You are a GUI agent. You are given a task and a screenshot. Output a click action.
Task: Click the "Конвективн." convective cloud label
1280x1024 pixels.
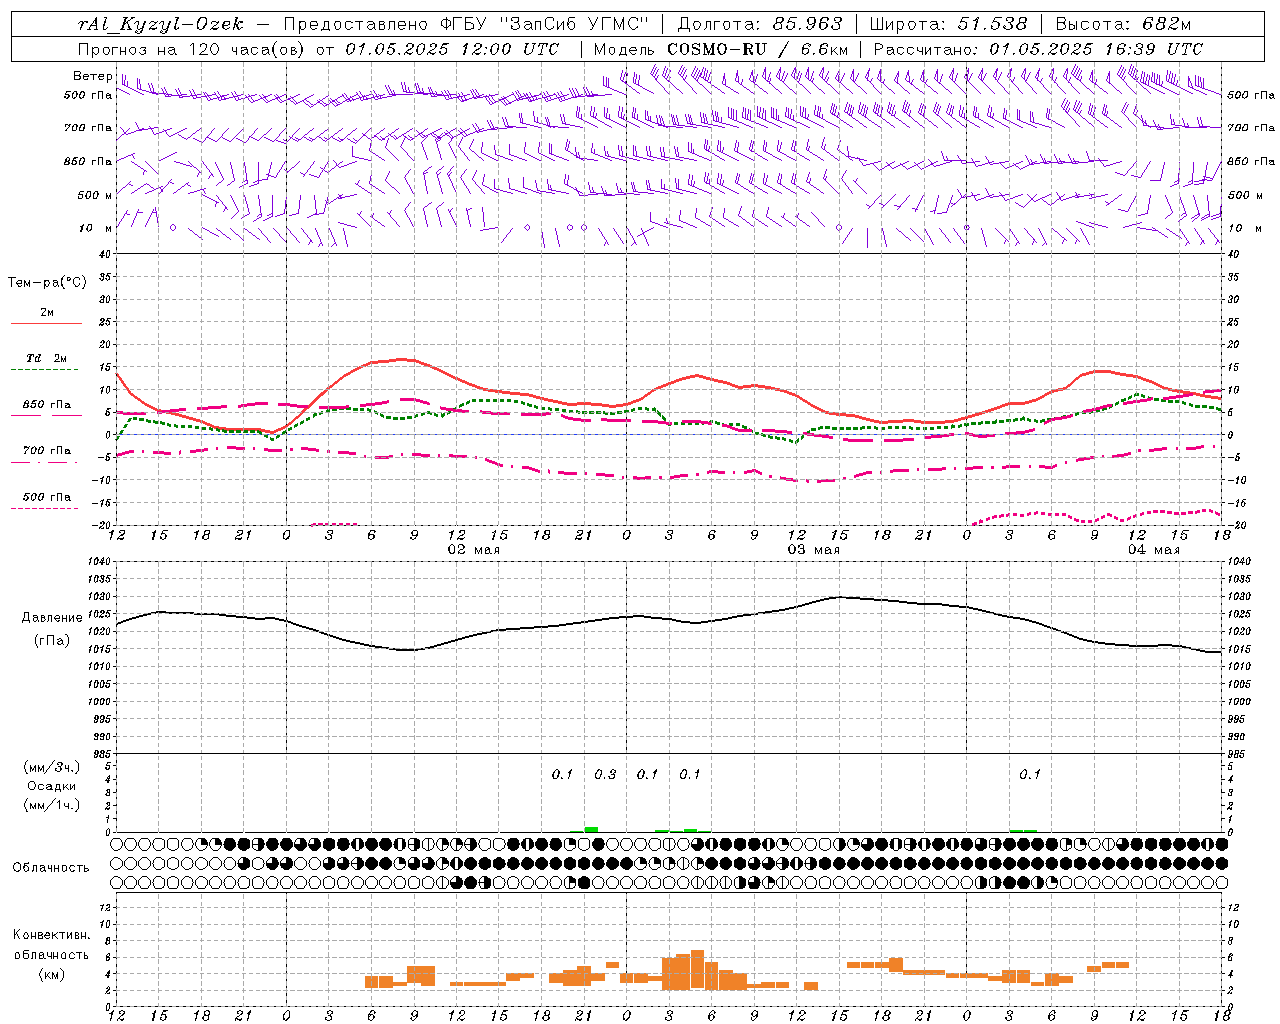[51, 935]
